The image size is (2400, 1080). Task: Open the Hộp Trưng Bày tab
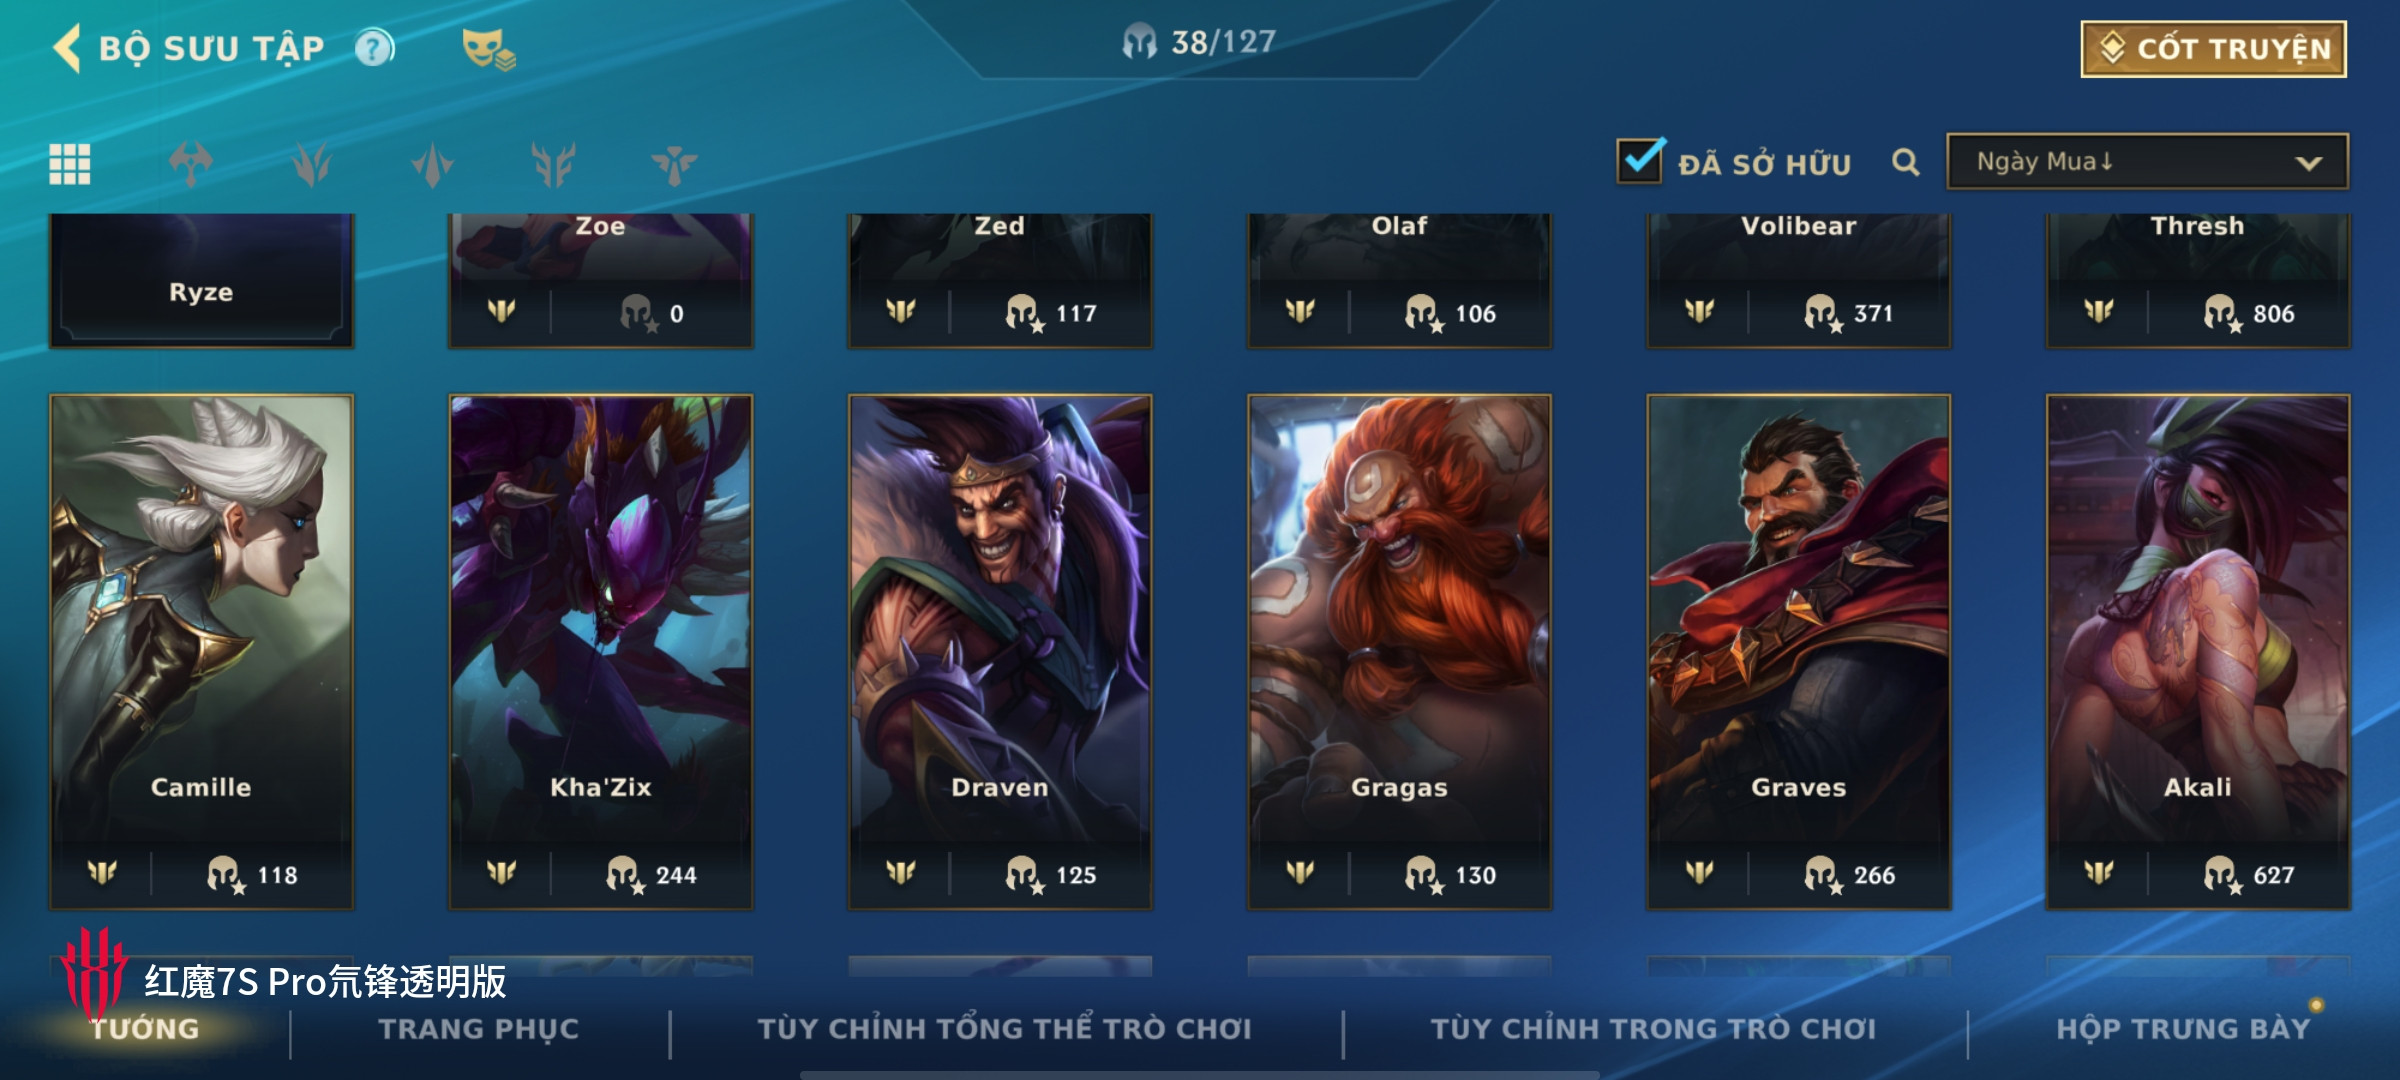pos(2183,1029)
